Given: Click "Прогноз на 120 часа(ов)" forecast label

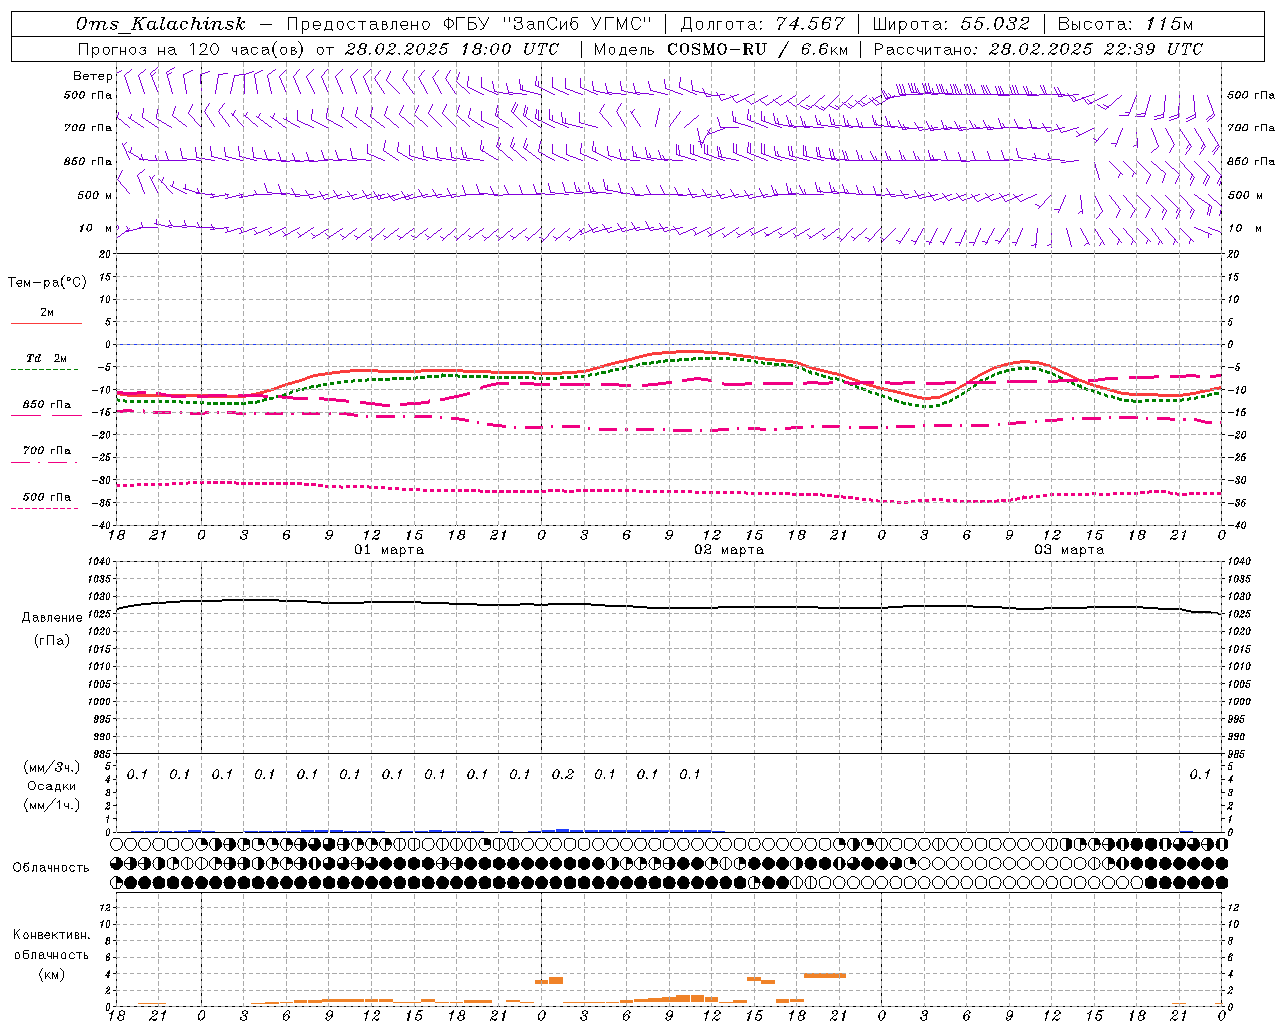Looking at the screenshot, I should point(192,49).
